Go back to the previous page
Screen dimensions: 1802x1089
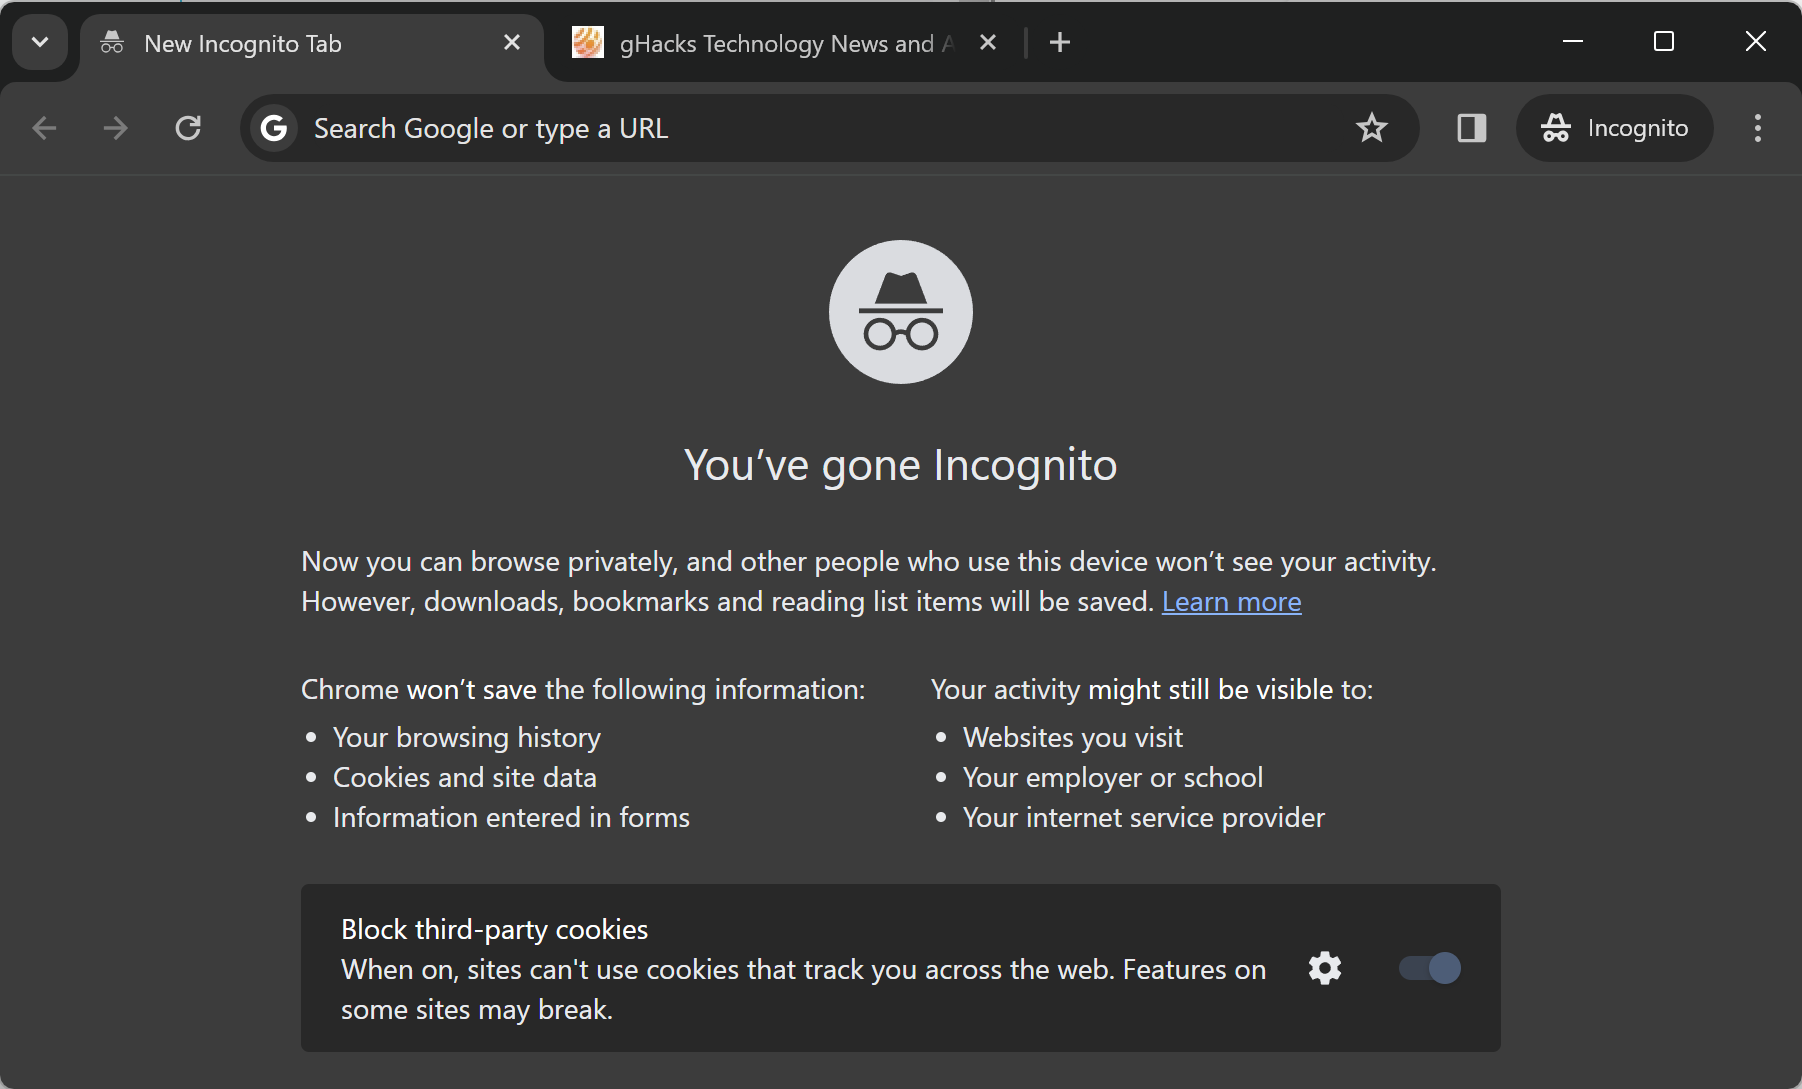click(x=44, y=128)
